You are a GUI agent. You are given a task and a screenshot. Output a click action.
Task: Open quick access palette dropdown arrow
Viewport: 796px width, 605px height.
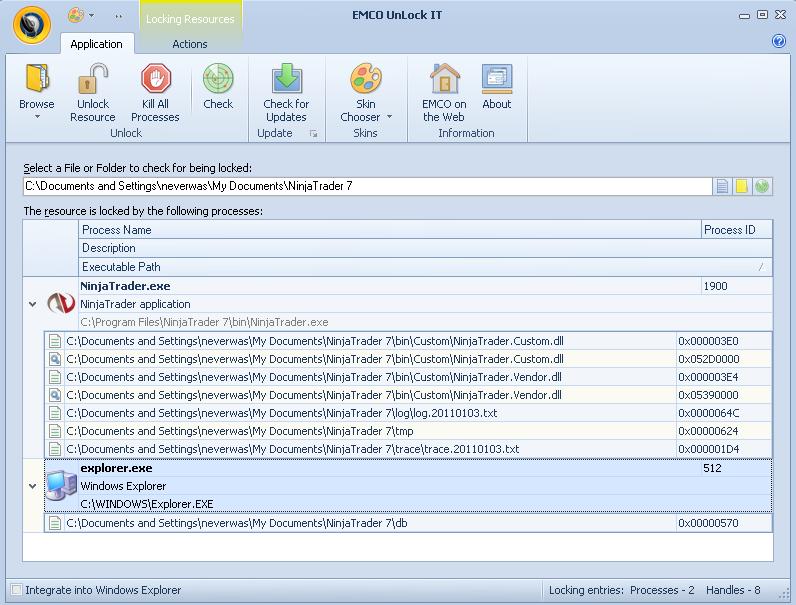91,15
